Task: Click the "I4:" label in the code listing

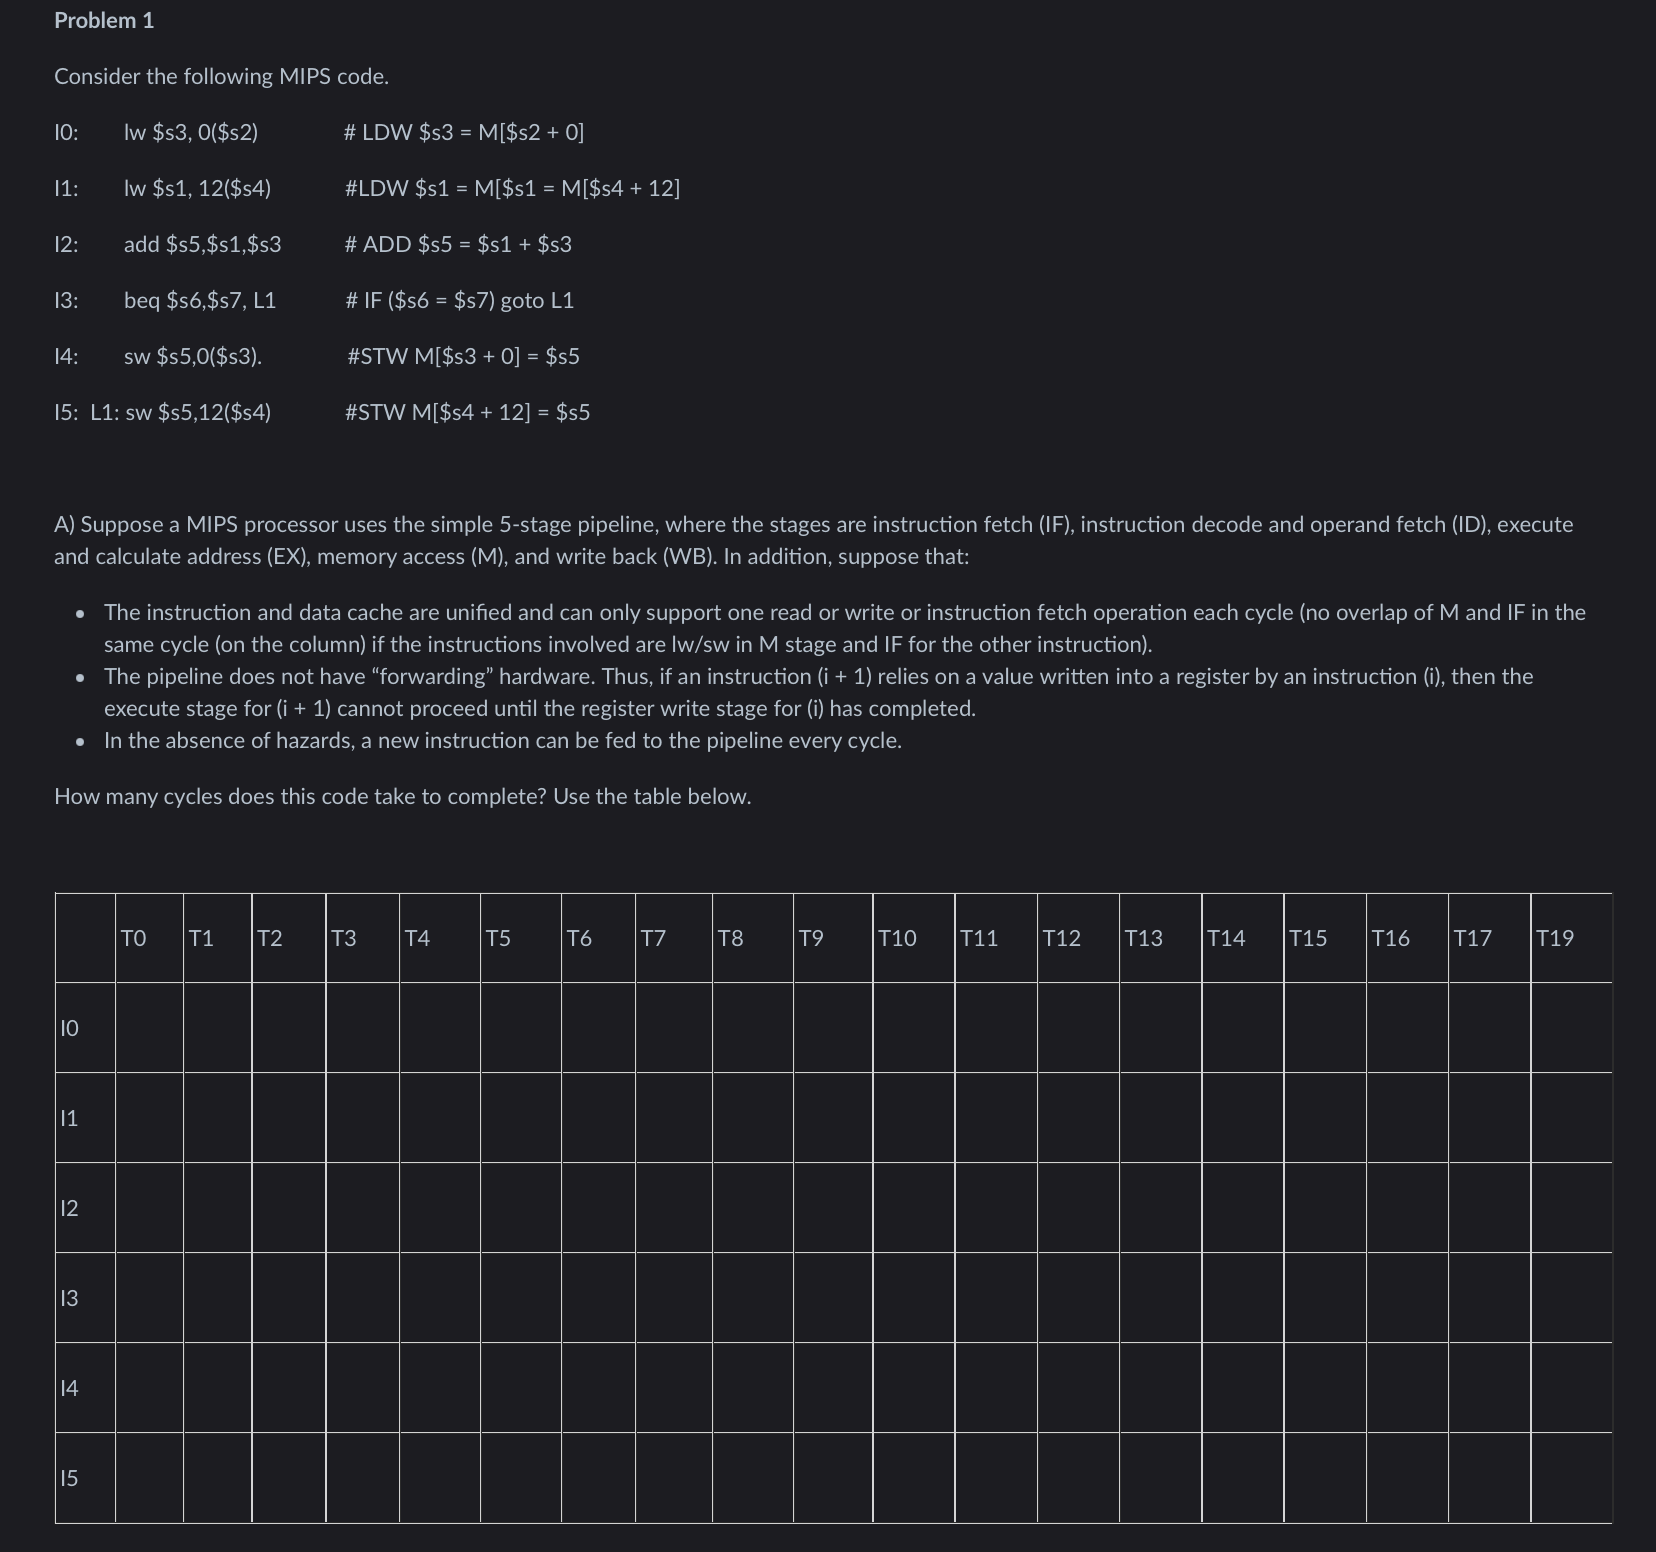Action: click(66, 356)
